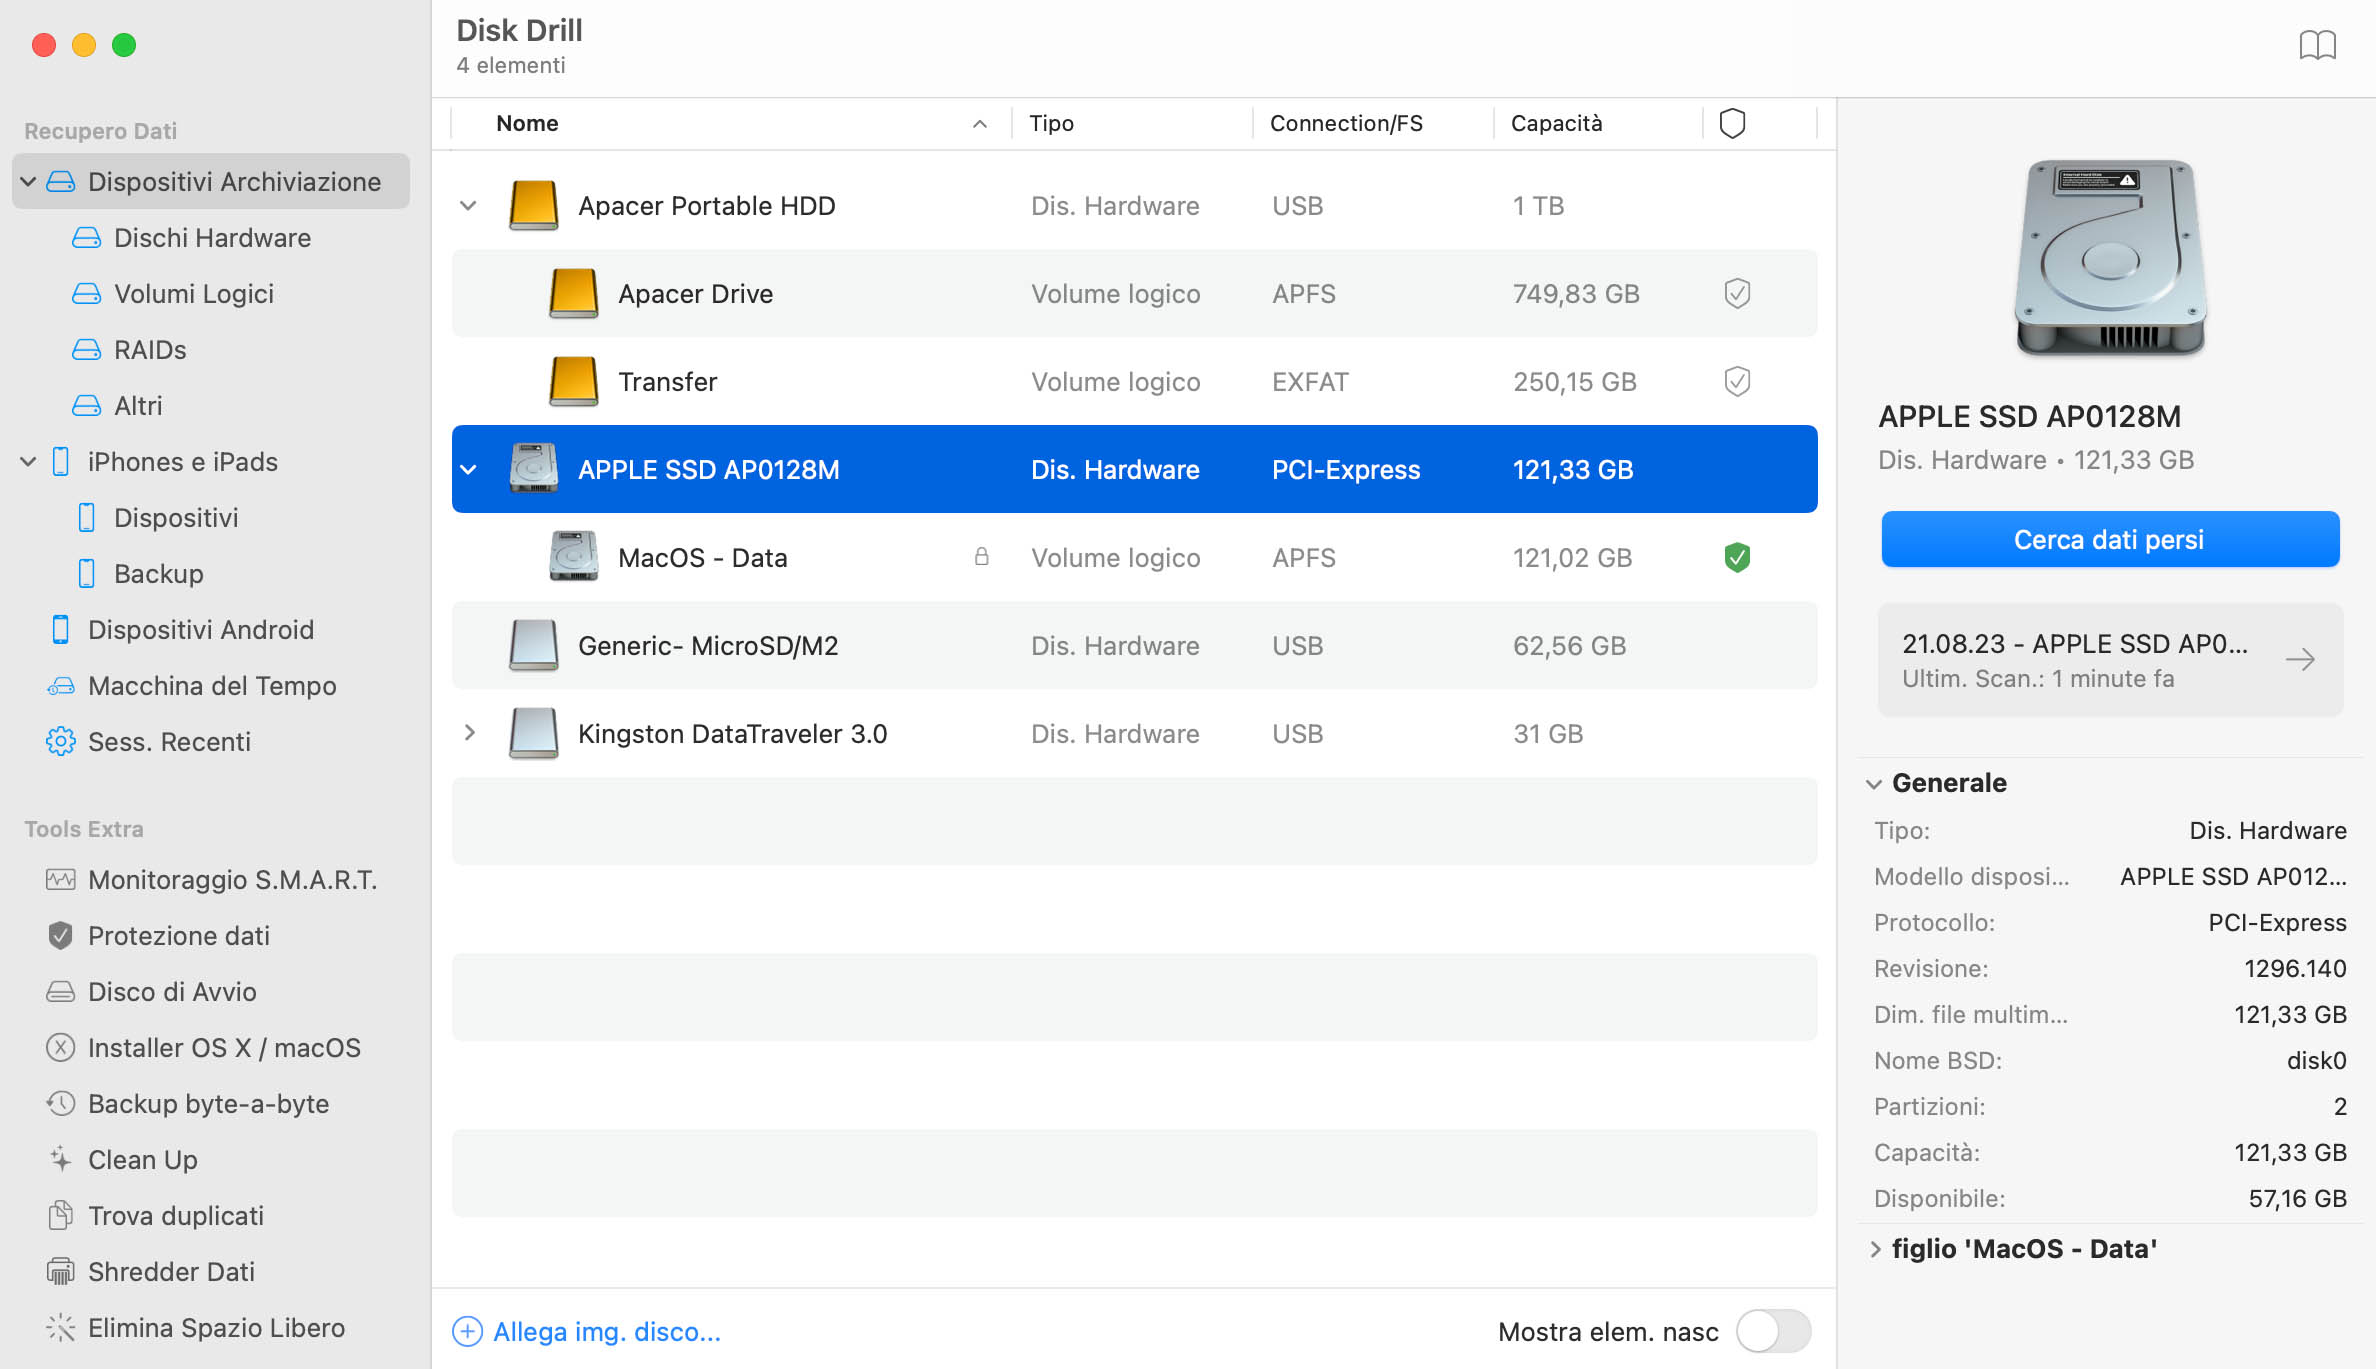Open the 21.08.23 APPLE SSD scan session
The width and height of the screenshot is (2376, 1369).
tap(2110, 659)
